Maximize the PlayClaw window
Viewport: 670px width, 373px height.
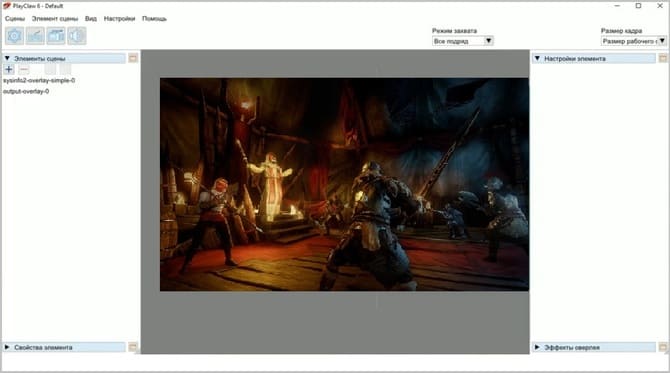(x=638, y=6)
